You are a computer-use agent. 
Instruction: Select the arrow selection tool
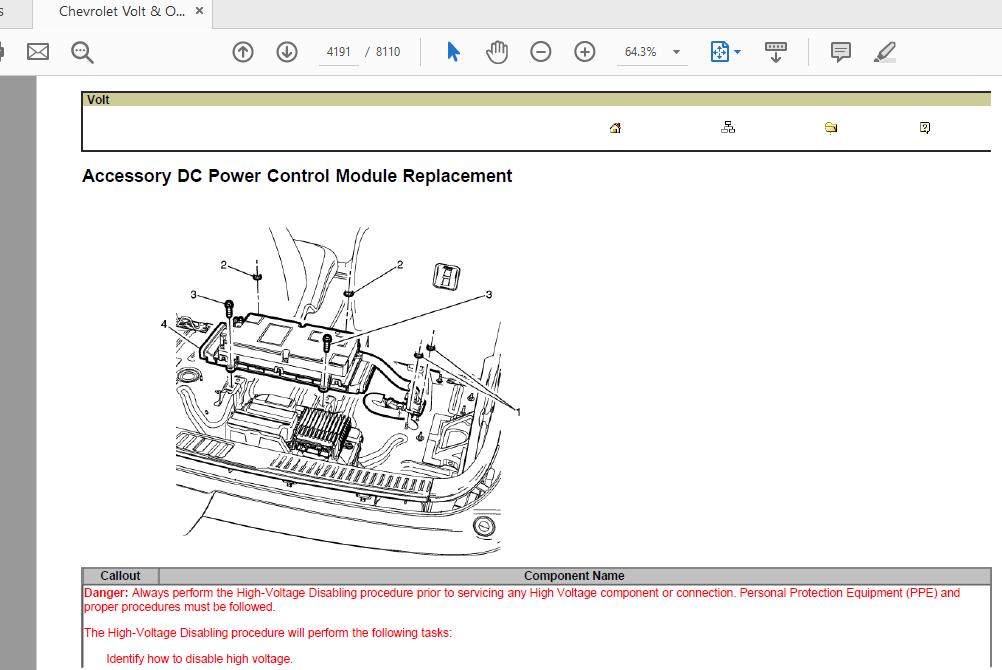tap(453, 52)
